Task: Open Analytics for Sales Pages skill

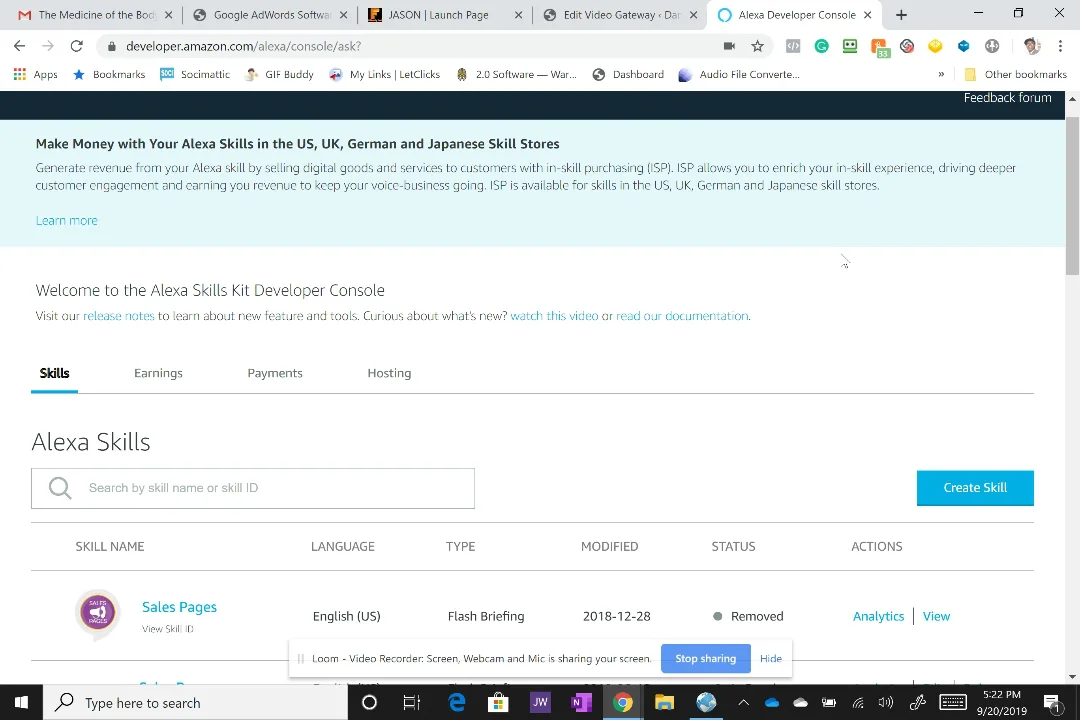Action: (x=878, y=617)
